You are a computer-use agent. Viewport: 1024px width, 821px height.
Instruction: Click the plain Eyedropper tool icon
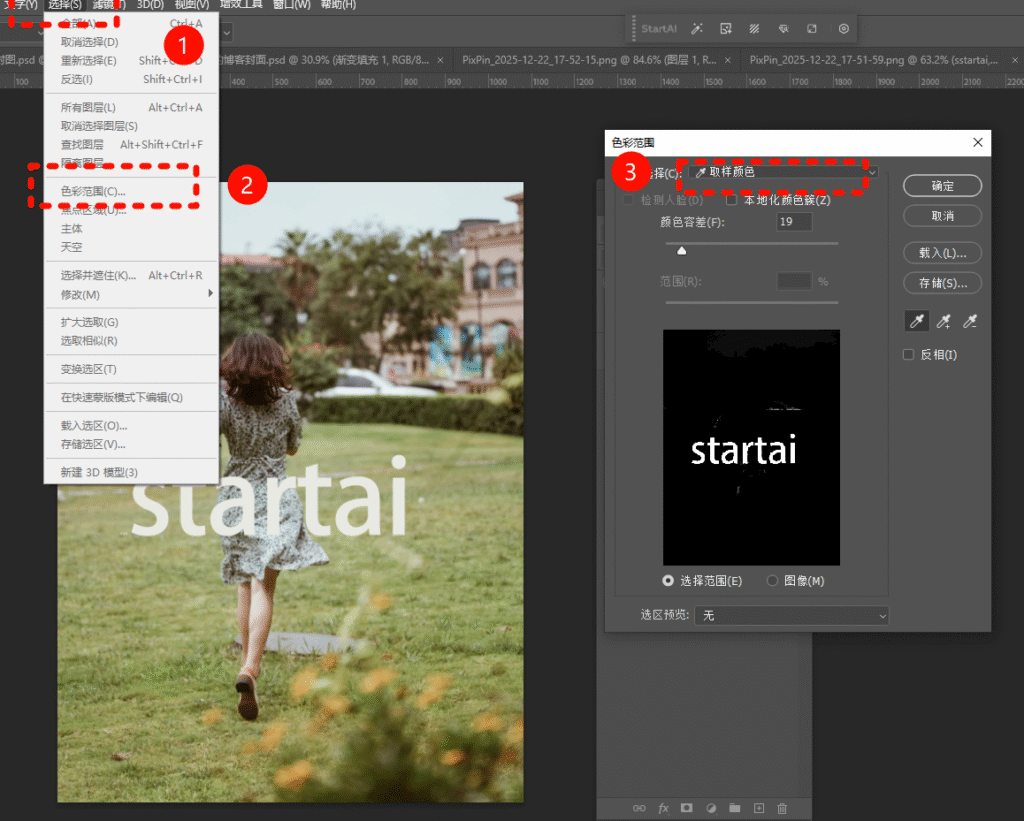point(915,321)
